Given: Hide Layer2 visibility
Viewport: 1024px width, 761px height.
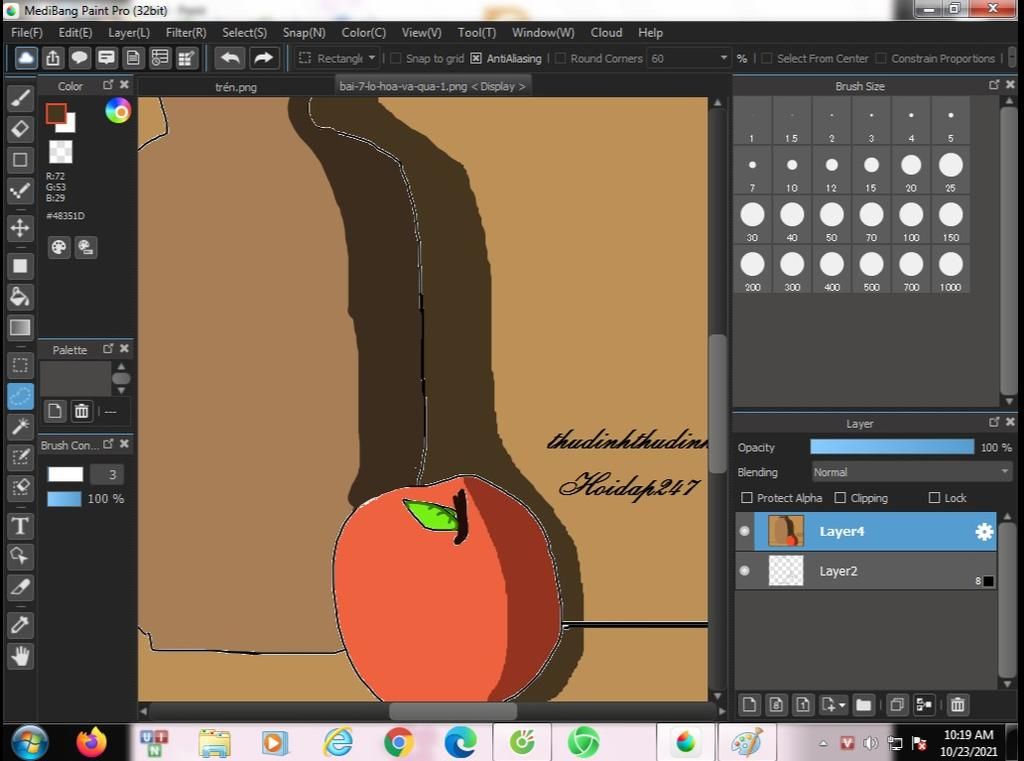Looking at the screenshot, I should 744,571.
